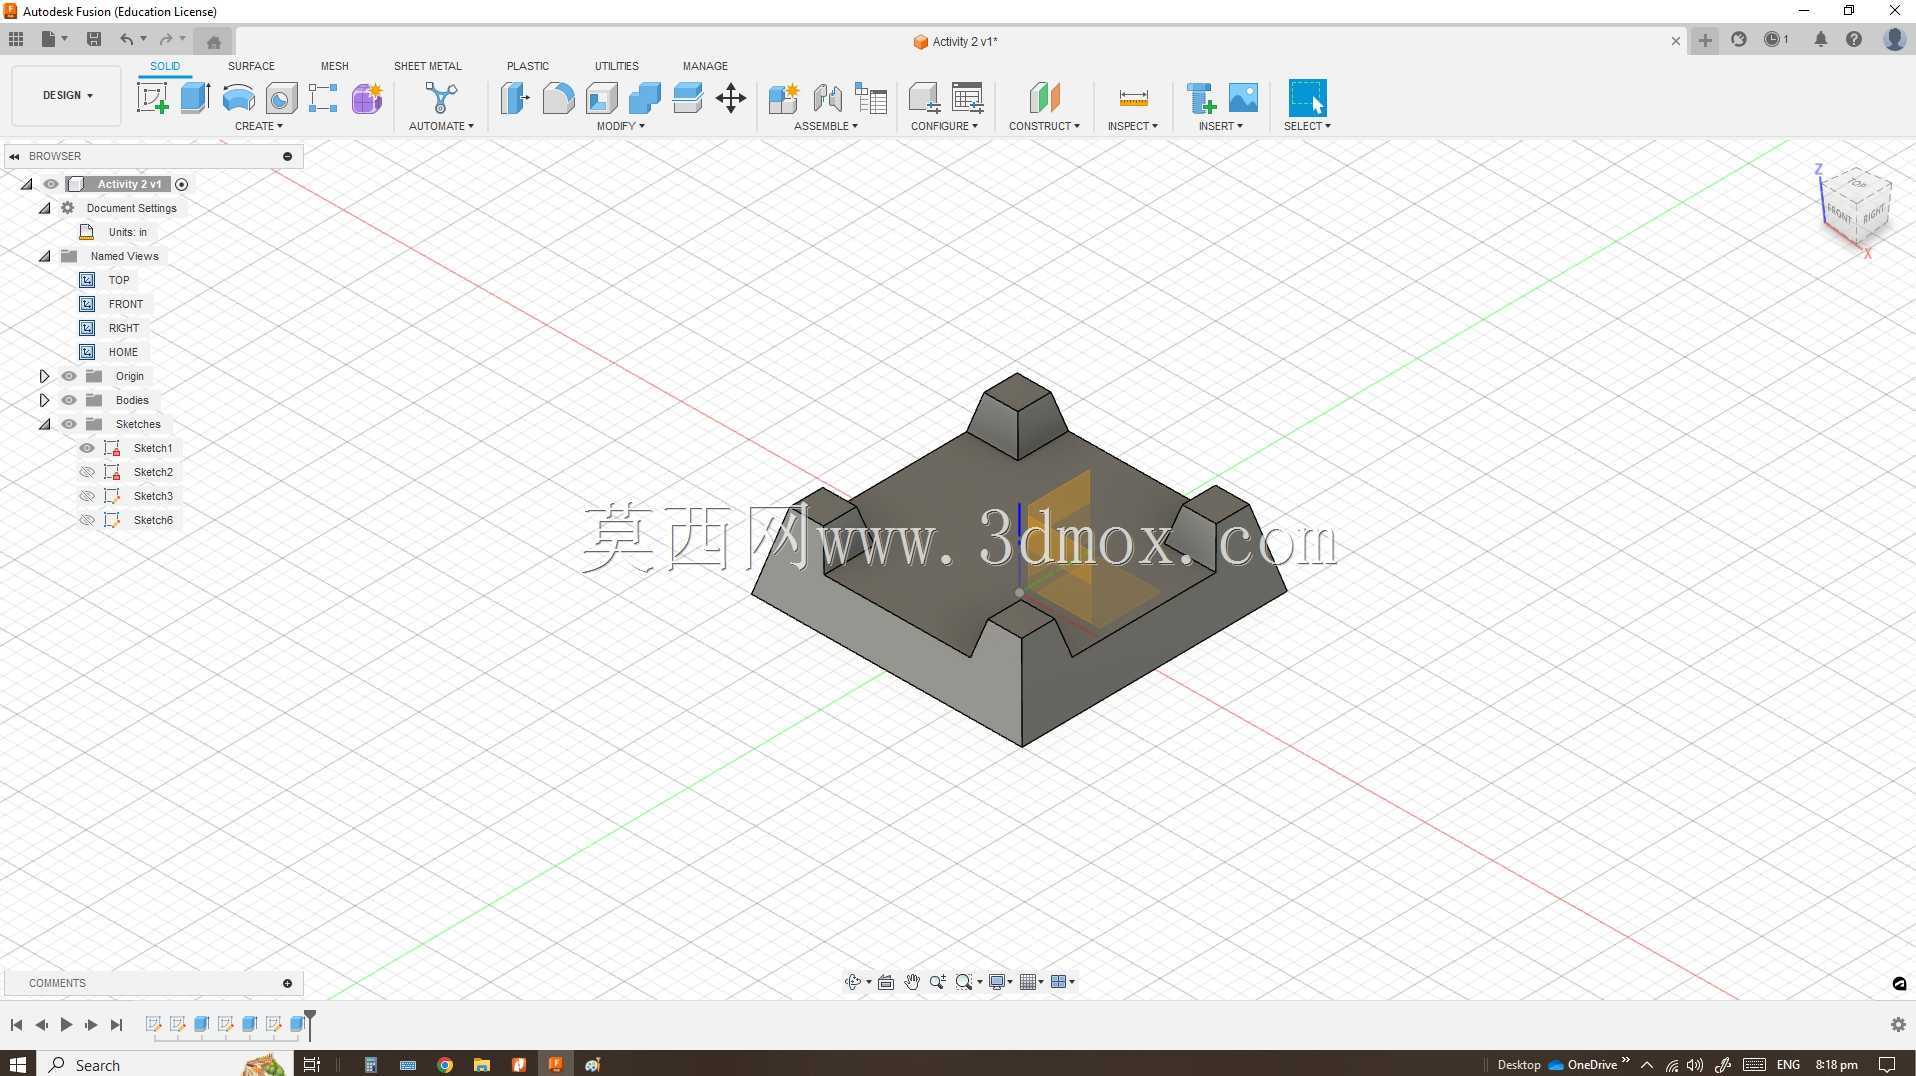
Task: Select the Offset Plane construct tool
Action: [1044, 98]
